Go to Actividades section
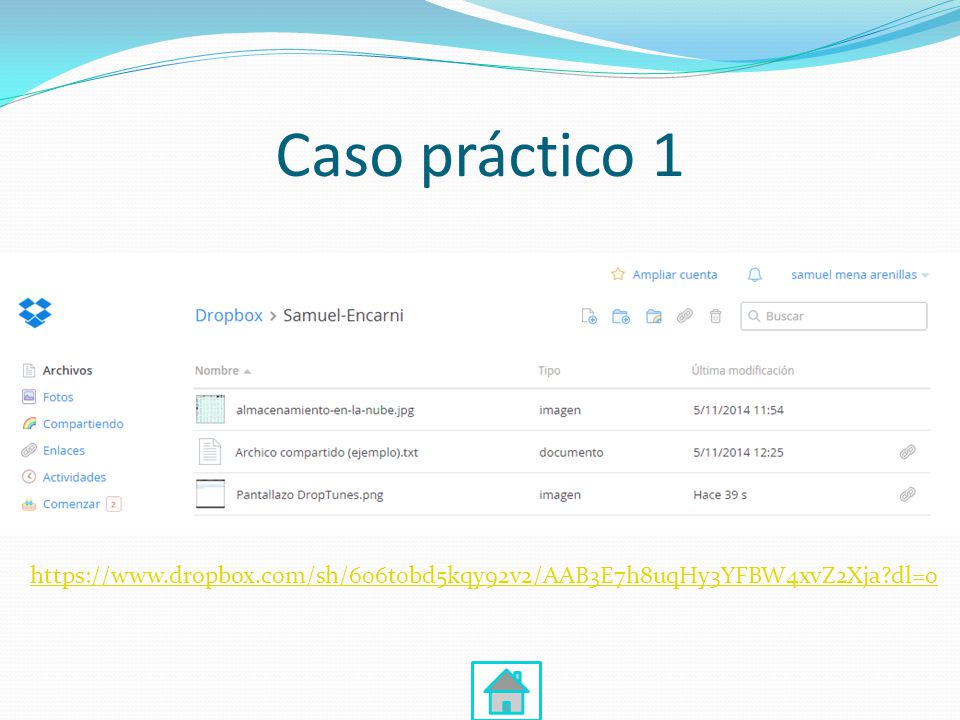This screenshot has height=720, width=960. click(x=74, y=477)
